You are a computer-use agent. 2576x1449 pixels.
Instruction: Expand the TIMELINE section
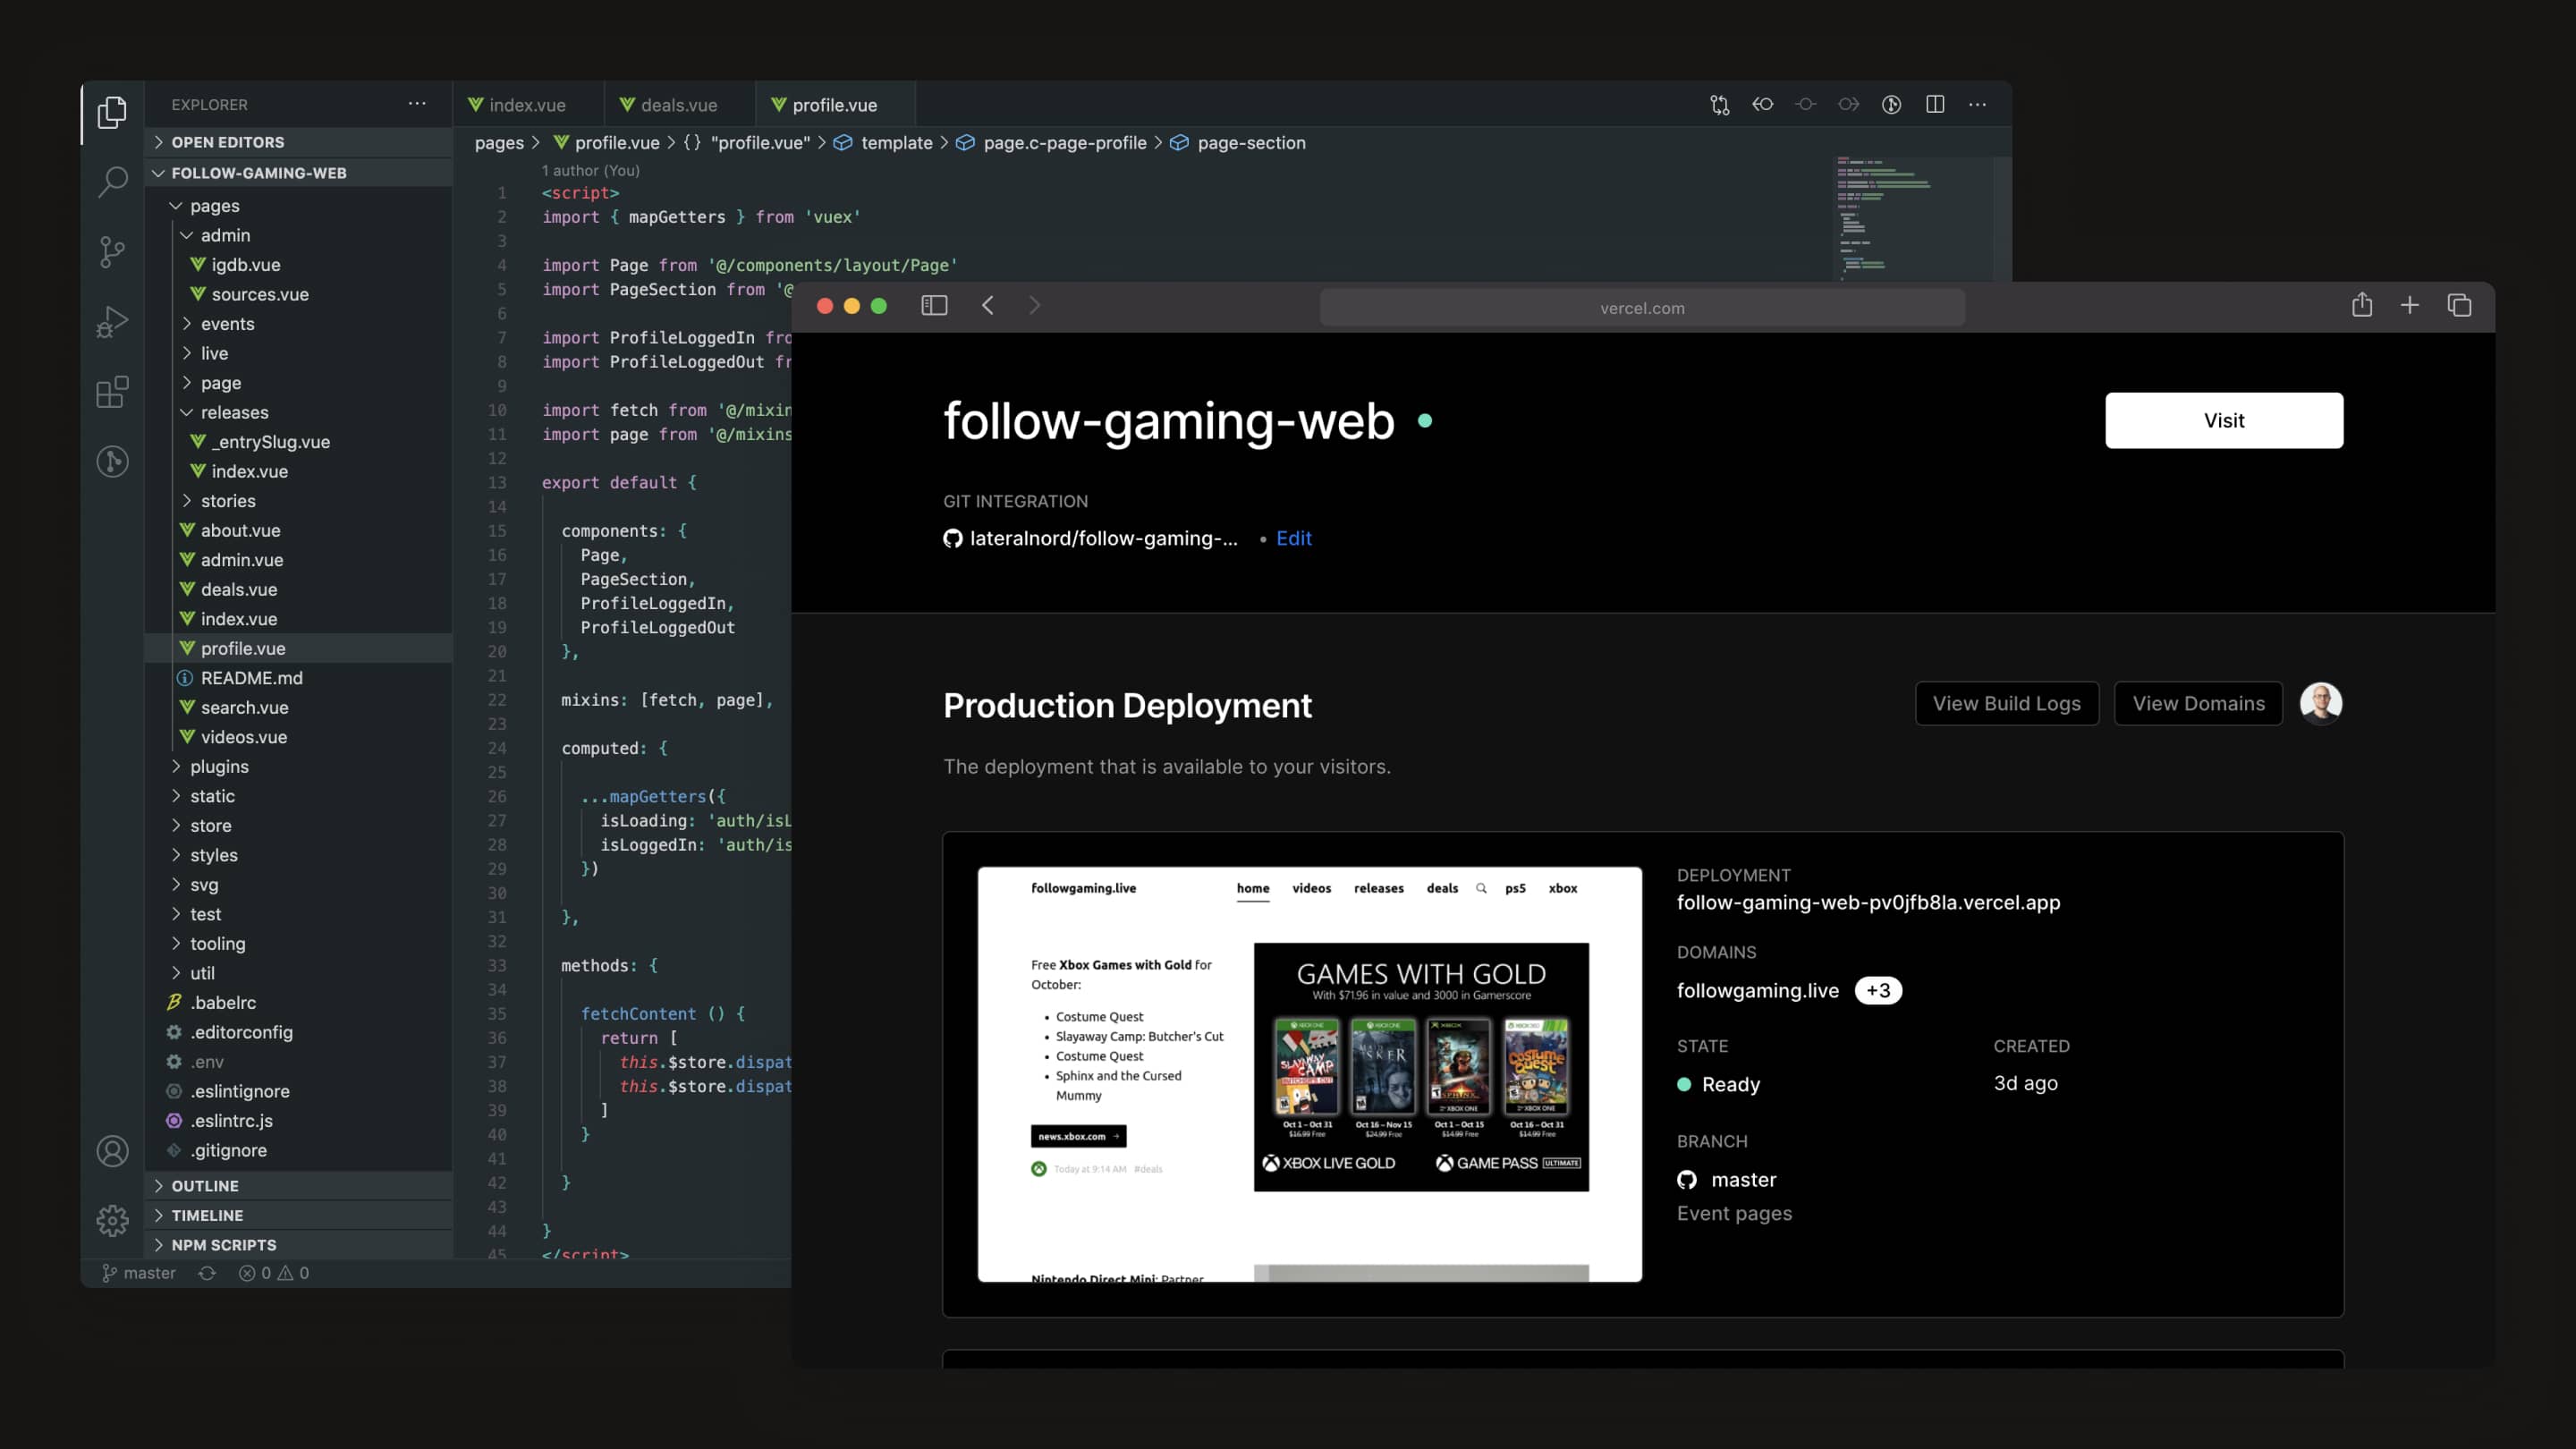coord(300,1215)
